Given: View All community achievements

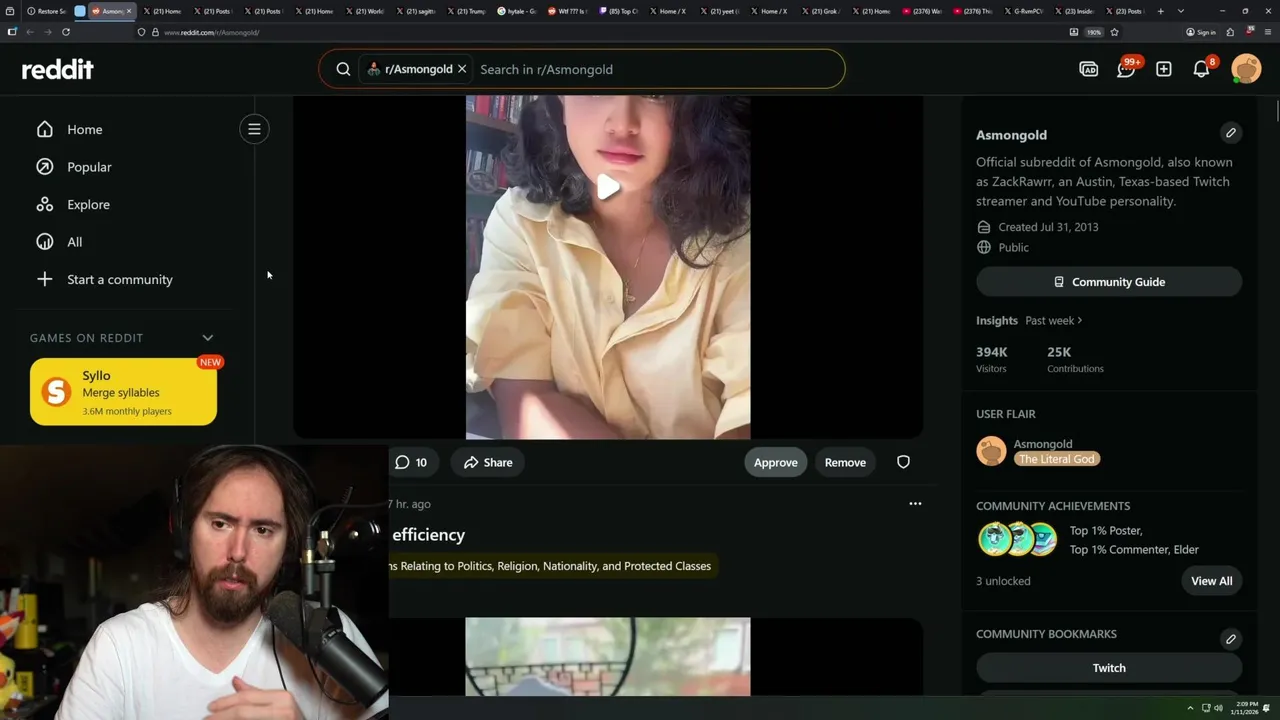Looking at the screenshot, I should point(1211,581).
